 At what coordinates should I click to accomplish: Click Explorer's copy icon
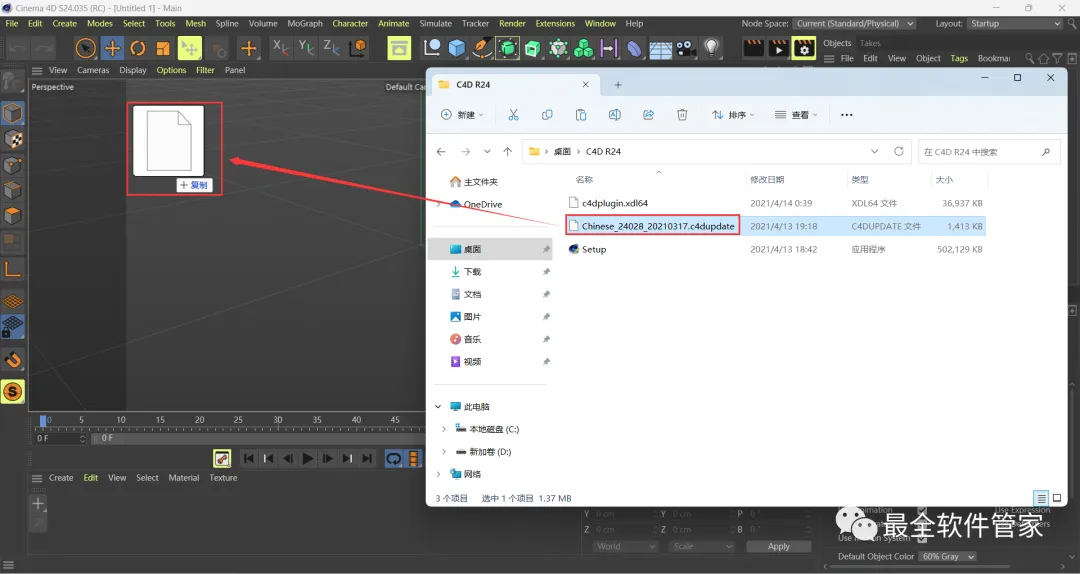[x=547, y=115]
